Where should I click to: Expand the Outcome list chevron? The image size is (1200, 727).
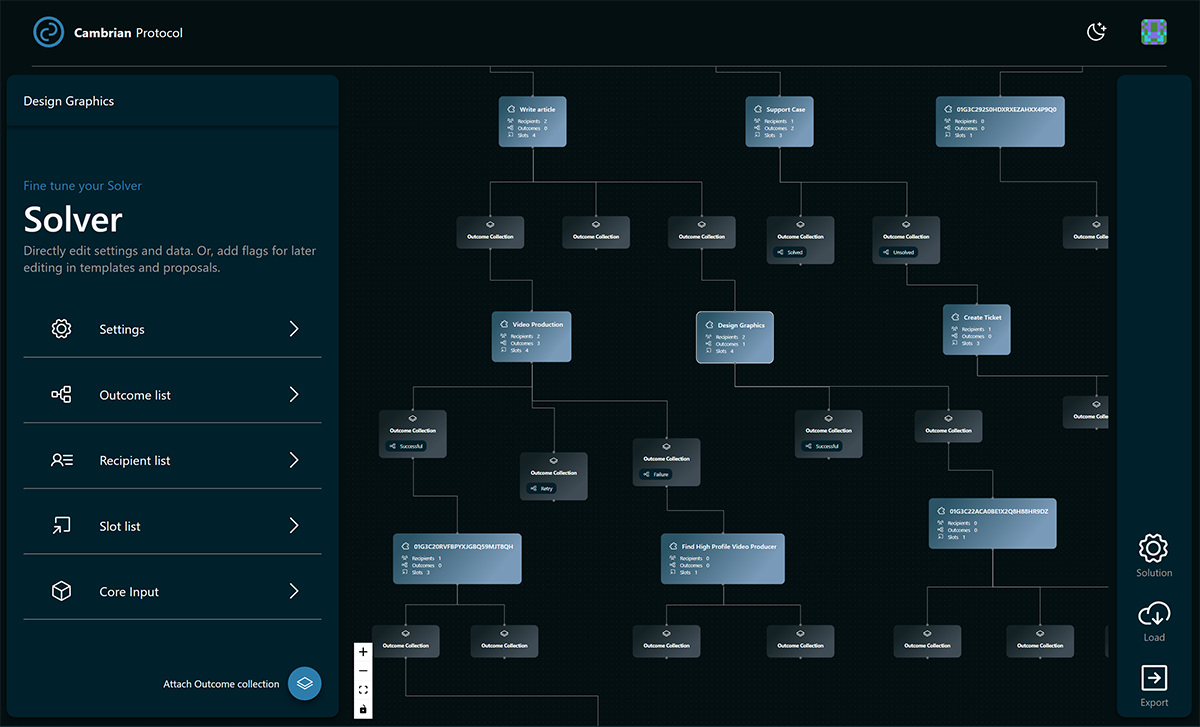pyautogui.click(x=293, y=395)
